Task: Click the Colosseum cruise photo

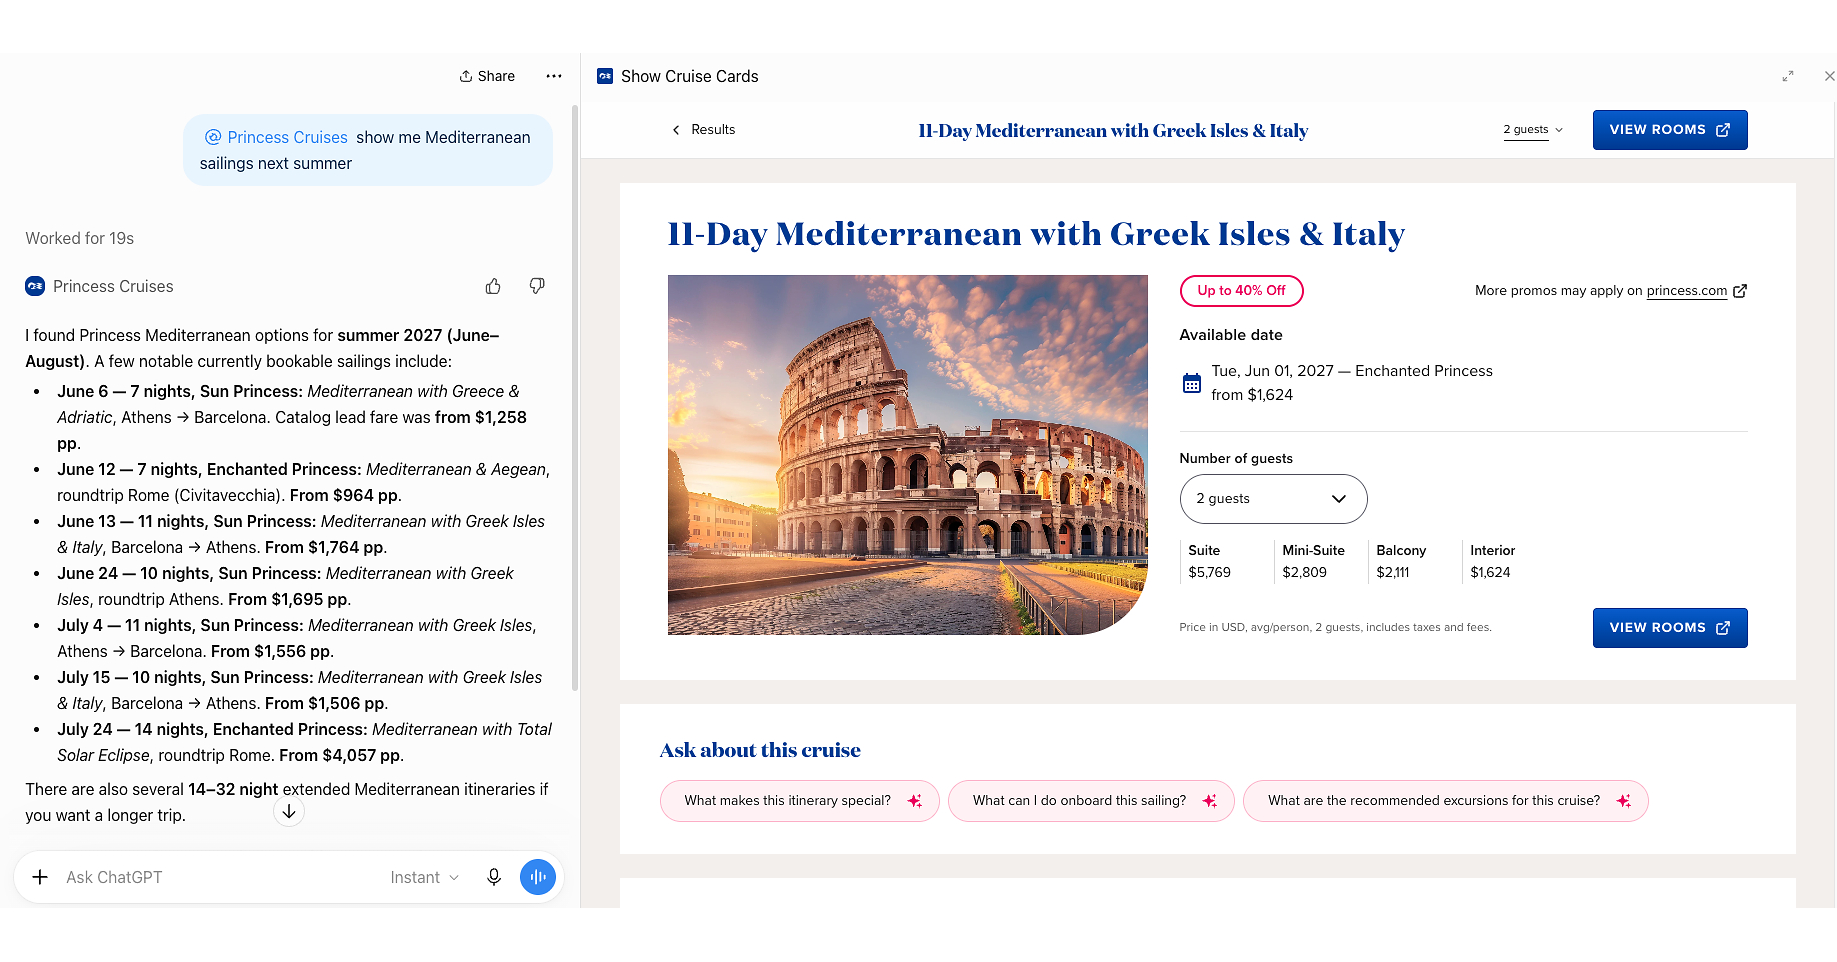Action: [908, 455]
